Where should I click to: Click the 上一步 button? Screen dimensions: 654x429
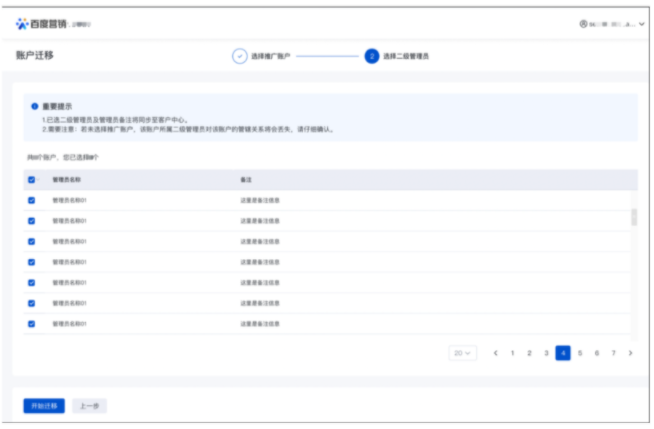[x=90, y=406]
